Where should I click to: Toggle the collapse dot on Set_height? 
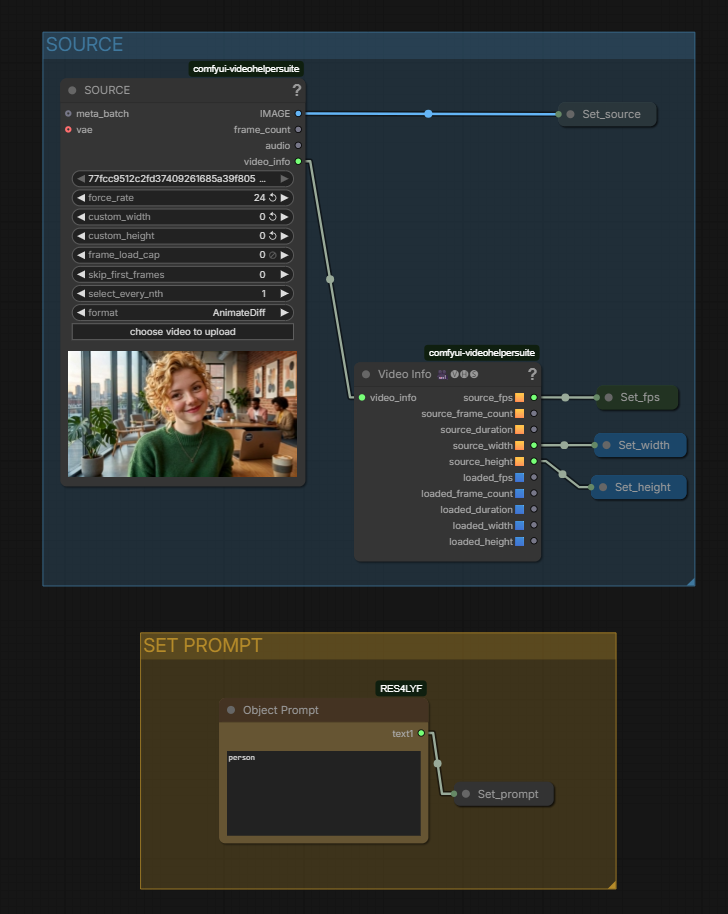(x=603, y=487)
